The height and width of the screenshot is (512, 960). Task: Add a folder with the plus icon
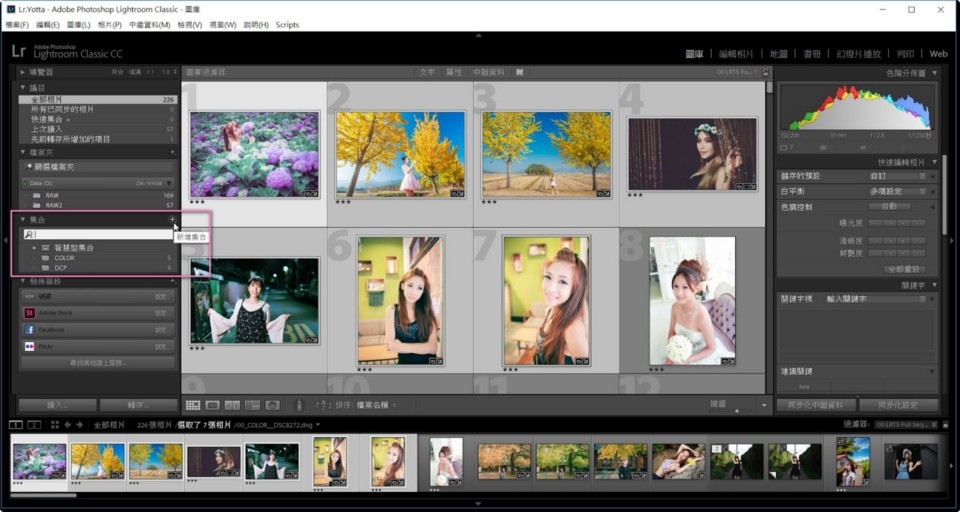173,152
